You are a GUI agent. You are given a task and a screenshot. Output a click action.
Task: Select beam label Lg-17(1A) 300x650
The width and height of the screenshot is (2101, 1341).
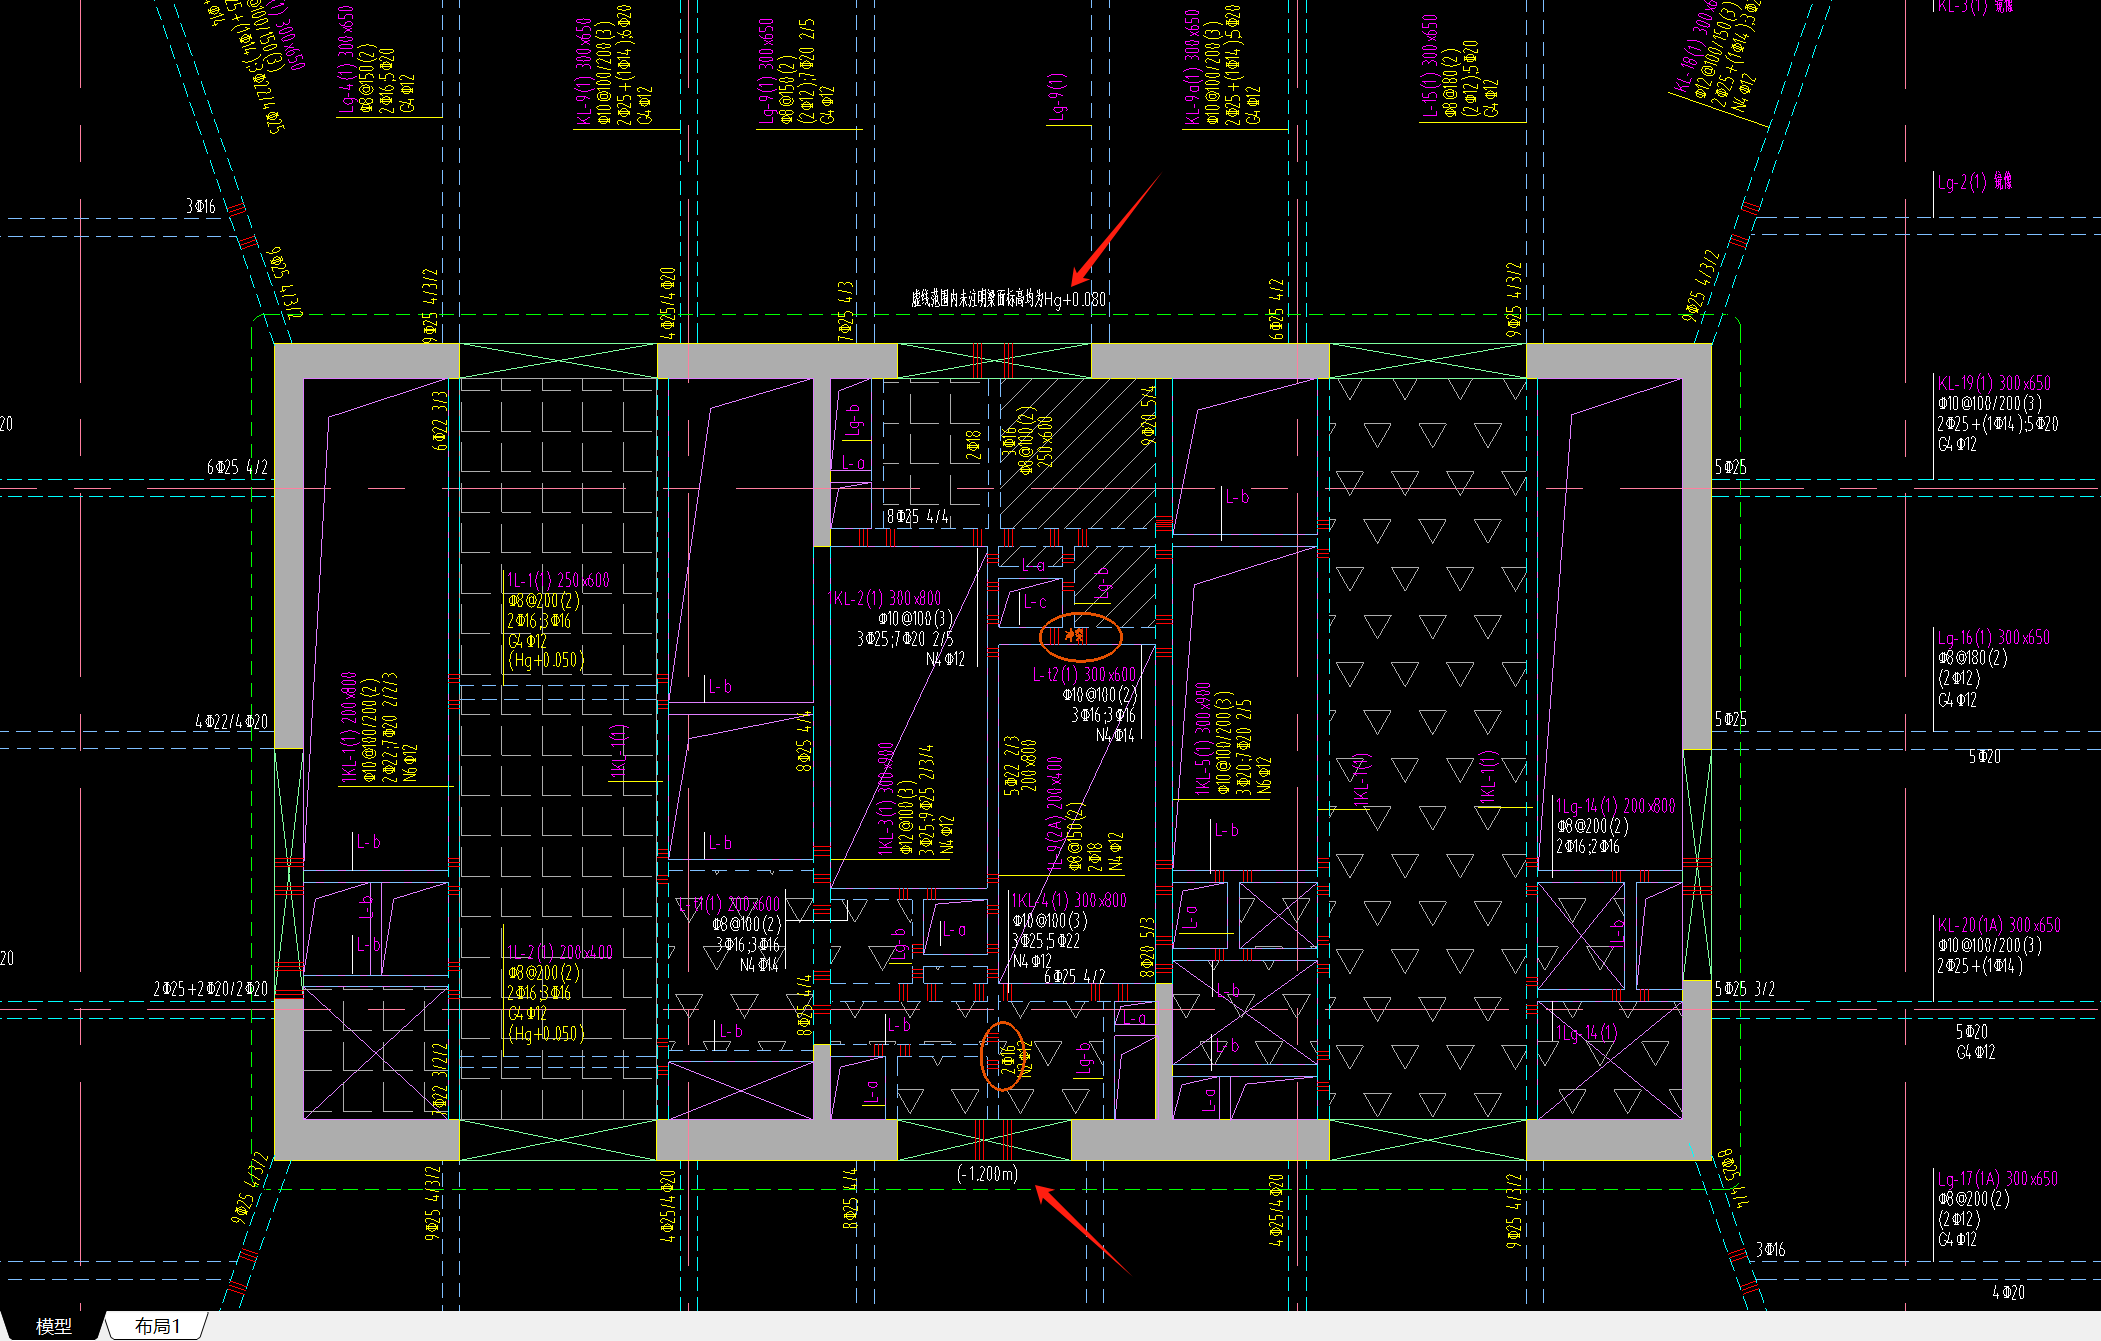point(1998,1178)
